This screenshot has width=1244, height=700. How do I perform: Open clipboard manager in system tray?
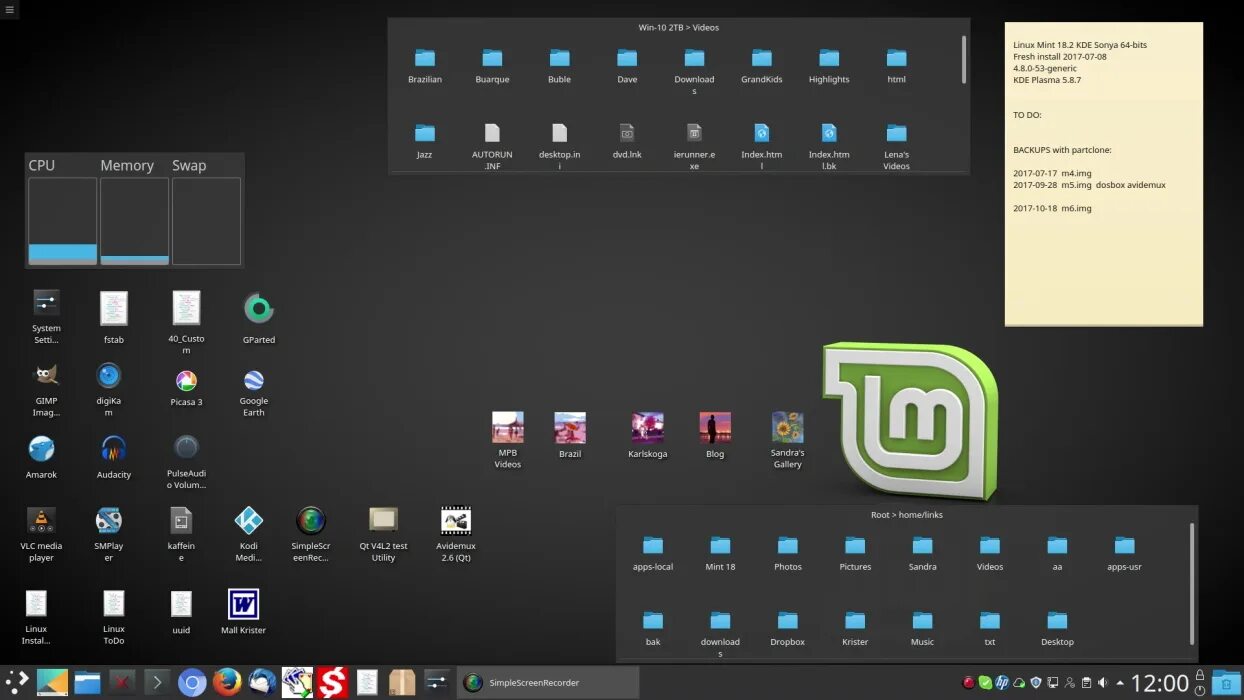[1086, 683]
